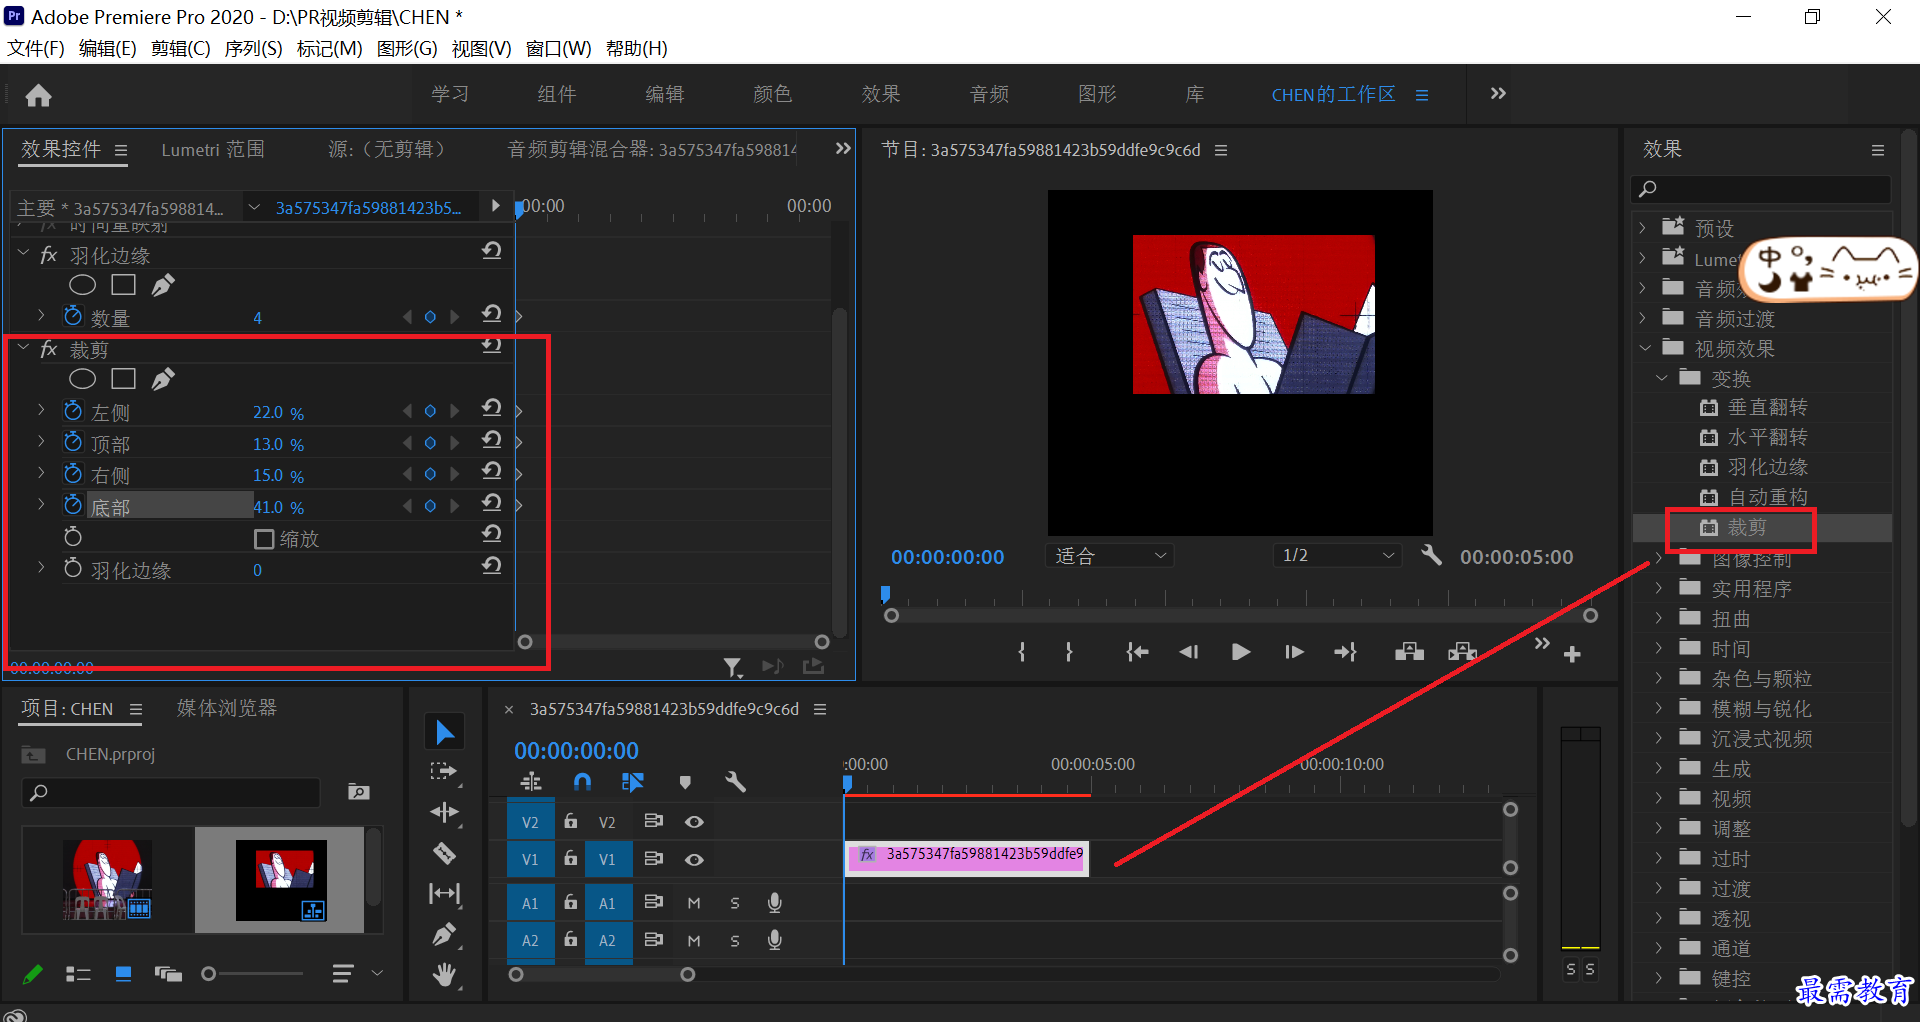Viewport: 1920px width, 1022px height.
Task: Select the Razor tool
Action: click(x=444, y=853)
